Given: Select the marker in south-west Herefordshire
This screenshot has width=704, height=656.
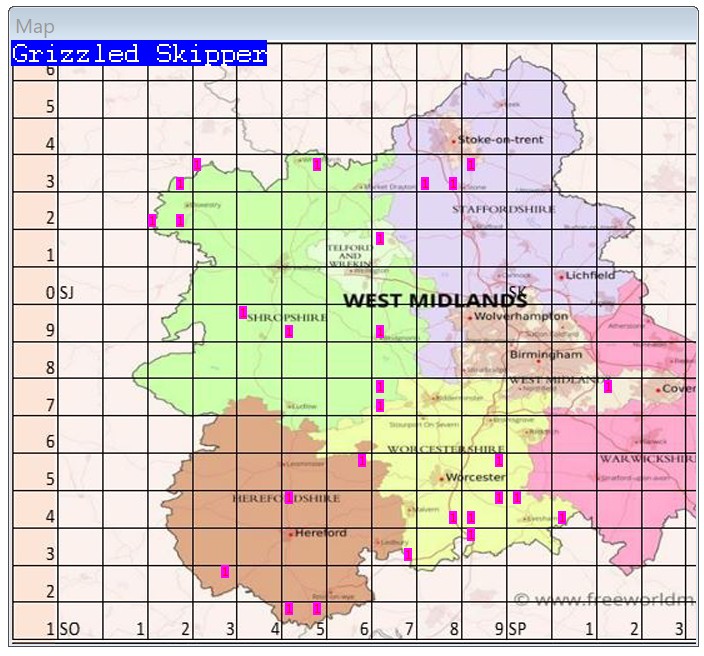Looking at the screenshot, I should pos(225,571).
